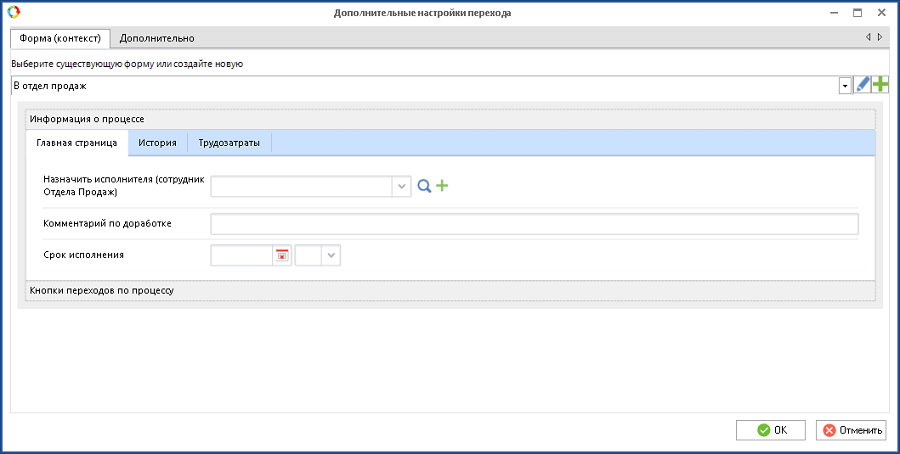Click green plus beside executor search
Viewport: 900px width, 454px height.
click(x=442, y=186)
